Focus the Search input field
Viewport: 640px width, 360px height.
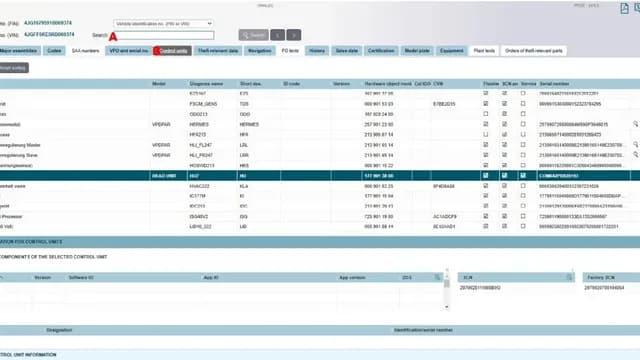coord(165,35)
